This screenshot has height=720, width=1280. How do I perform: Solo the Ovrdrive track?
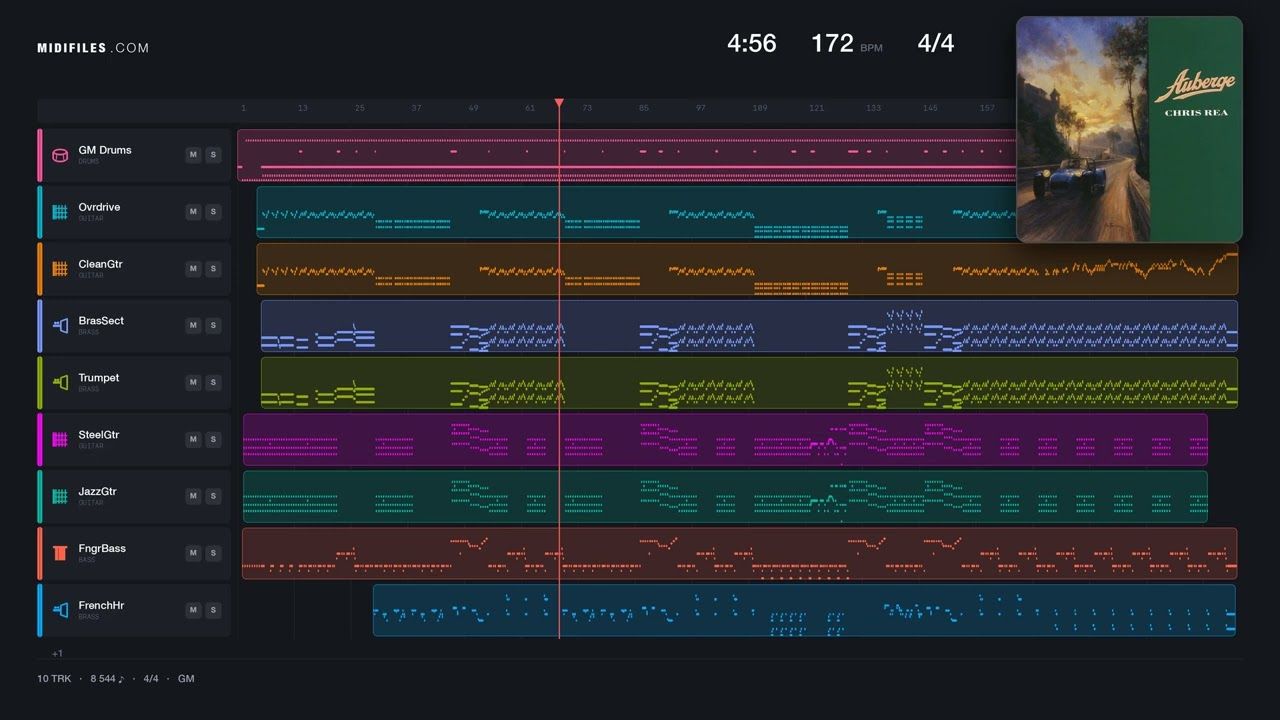tap(213, 212)
